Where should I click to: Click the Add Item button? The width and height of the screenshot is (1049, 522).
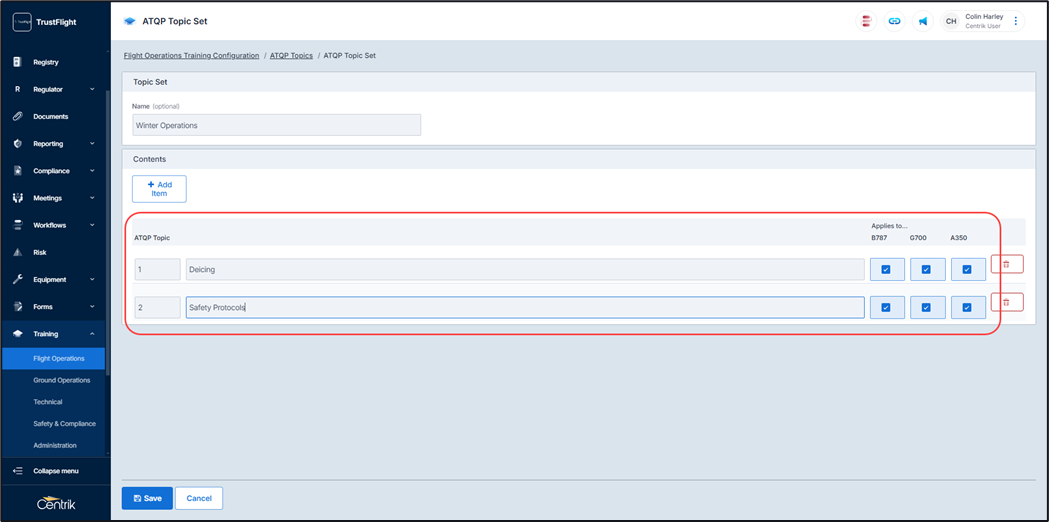click(x=159, y=189)
